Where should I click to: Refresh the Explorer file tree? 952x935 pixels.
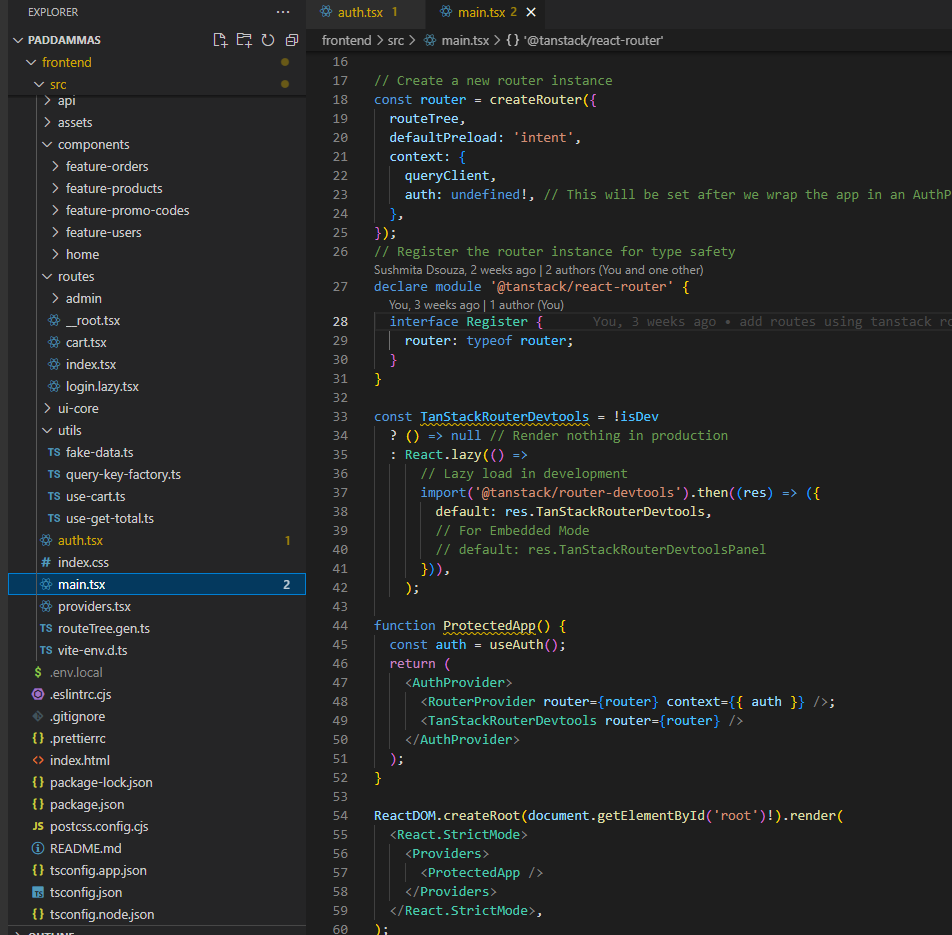click(x=268, y=40)
